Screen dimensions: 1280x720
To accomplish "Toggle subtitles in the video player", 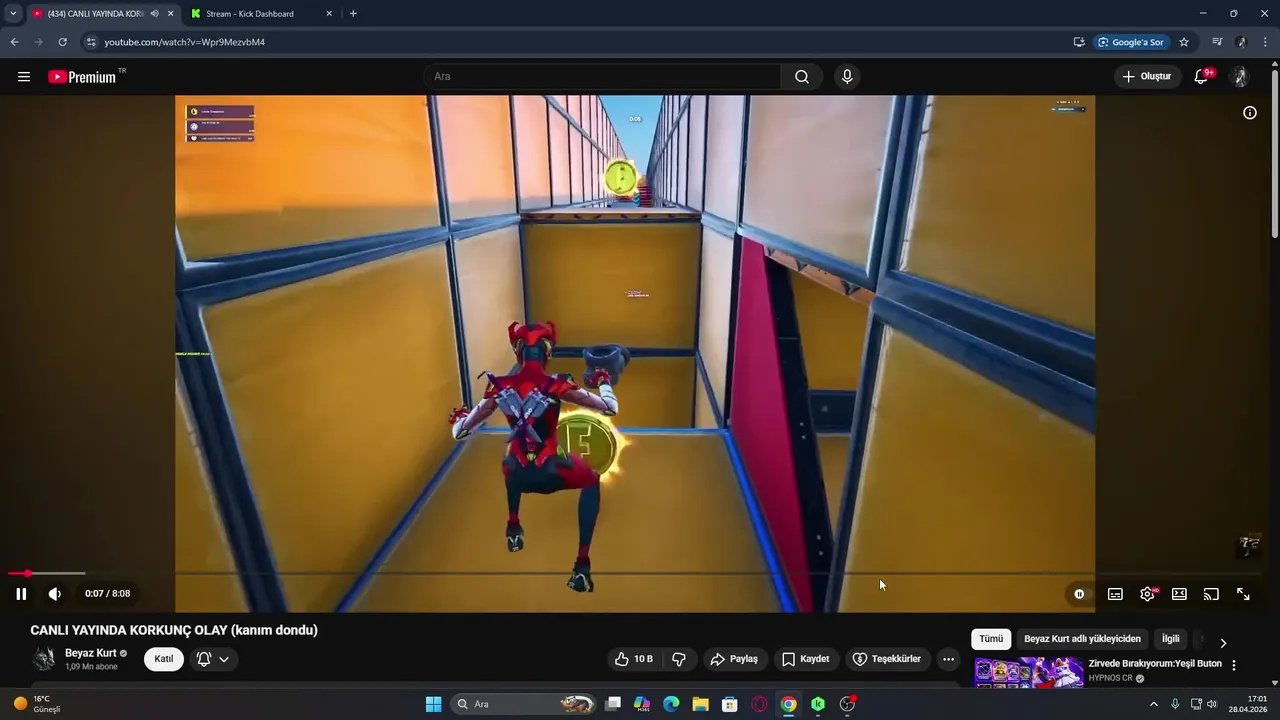I will click(x=1115, y=594).
